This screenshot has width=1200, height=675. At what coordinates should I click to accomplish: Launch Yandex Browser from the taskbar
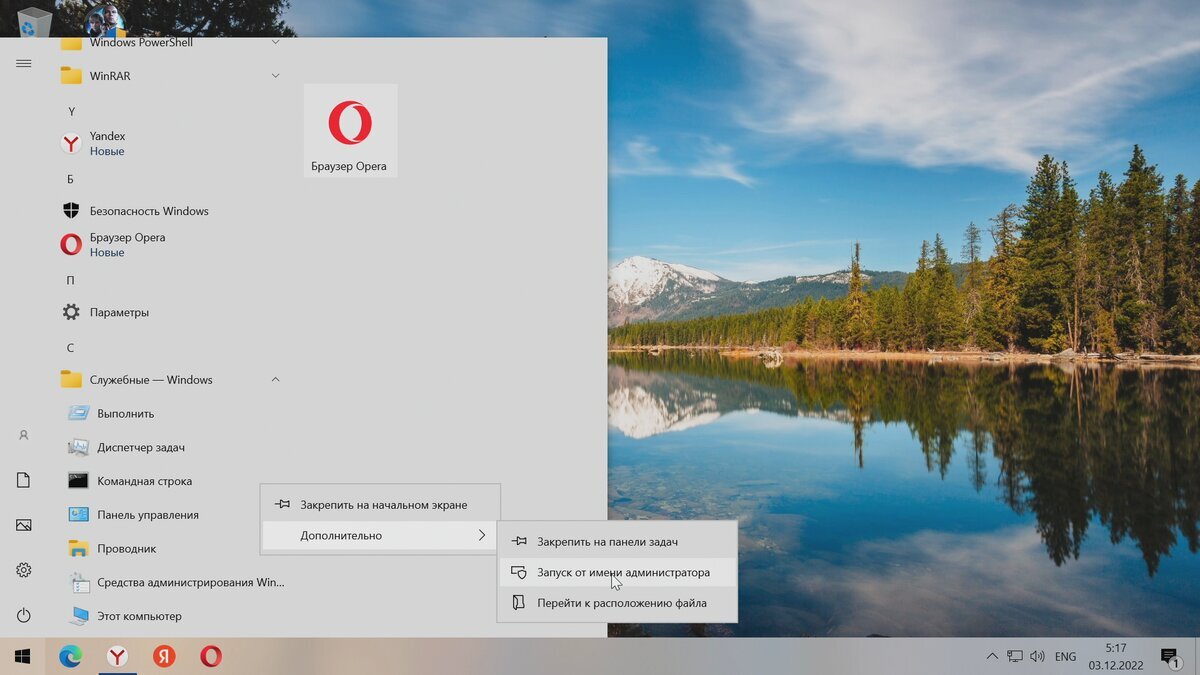(x=117, y=657)
